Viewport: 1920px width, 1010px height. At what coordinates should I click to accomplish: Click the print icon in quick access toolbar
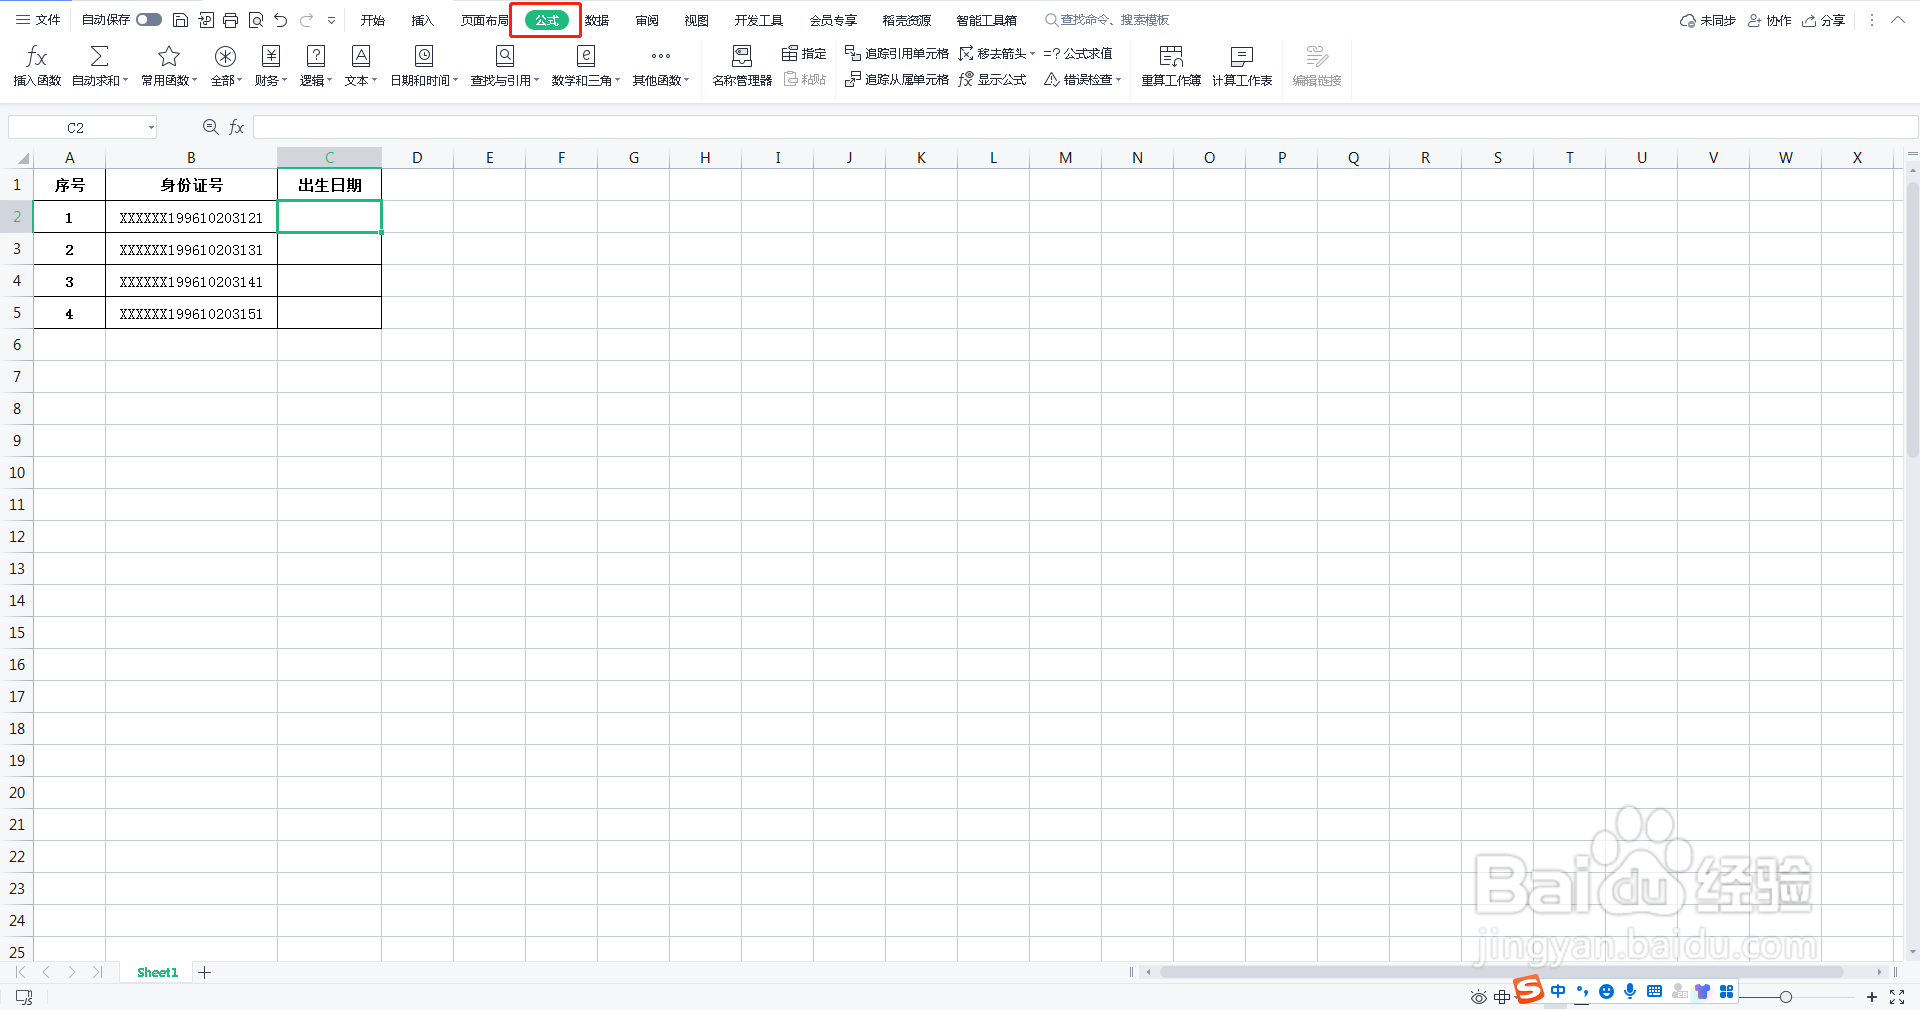231,20
